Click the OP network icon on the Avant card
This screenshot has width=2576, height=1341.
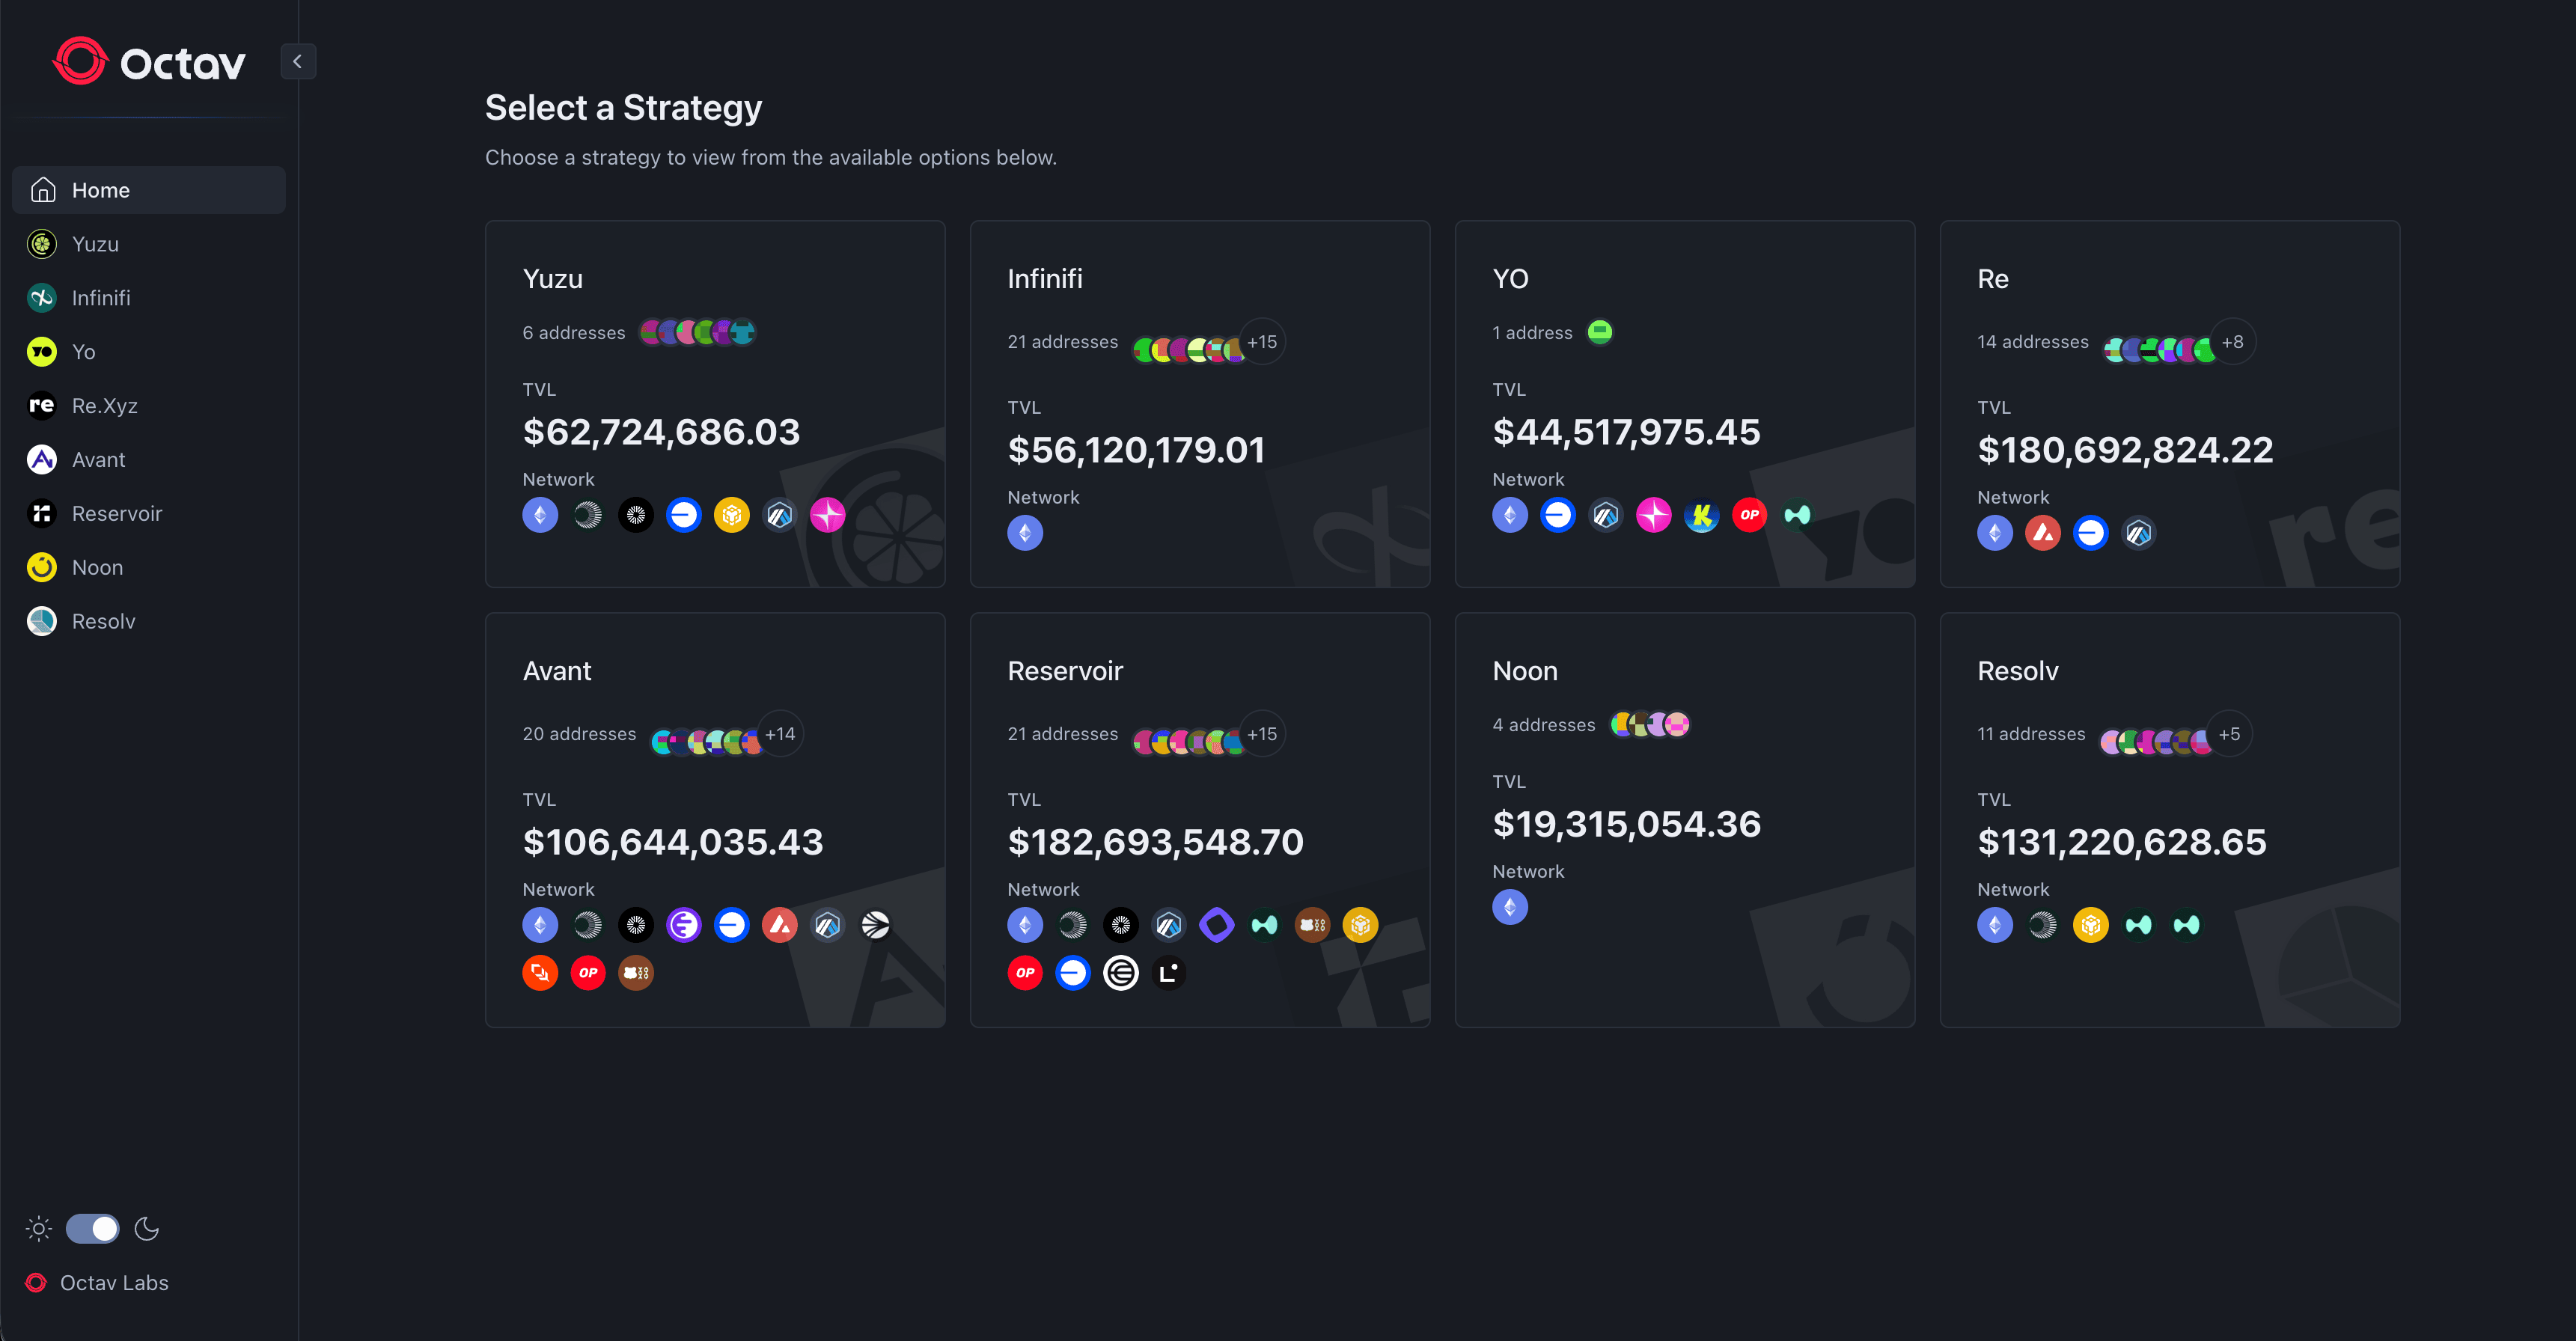tap(588, 972)
